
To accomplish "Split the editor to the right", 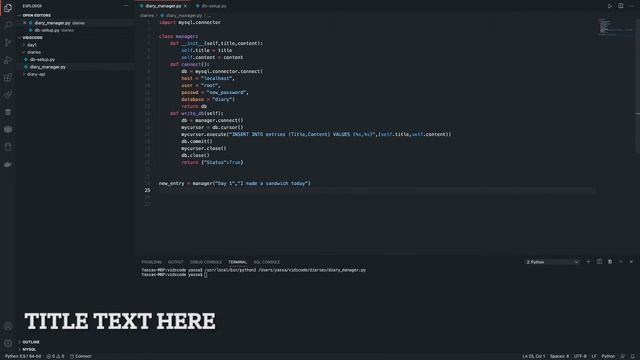I will click(620, 6).
